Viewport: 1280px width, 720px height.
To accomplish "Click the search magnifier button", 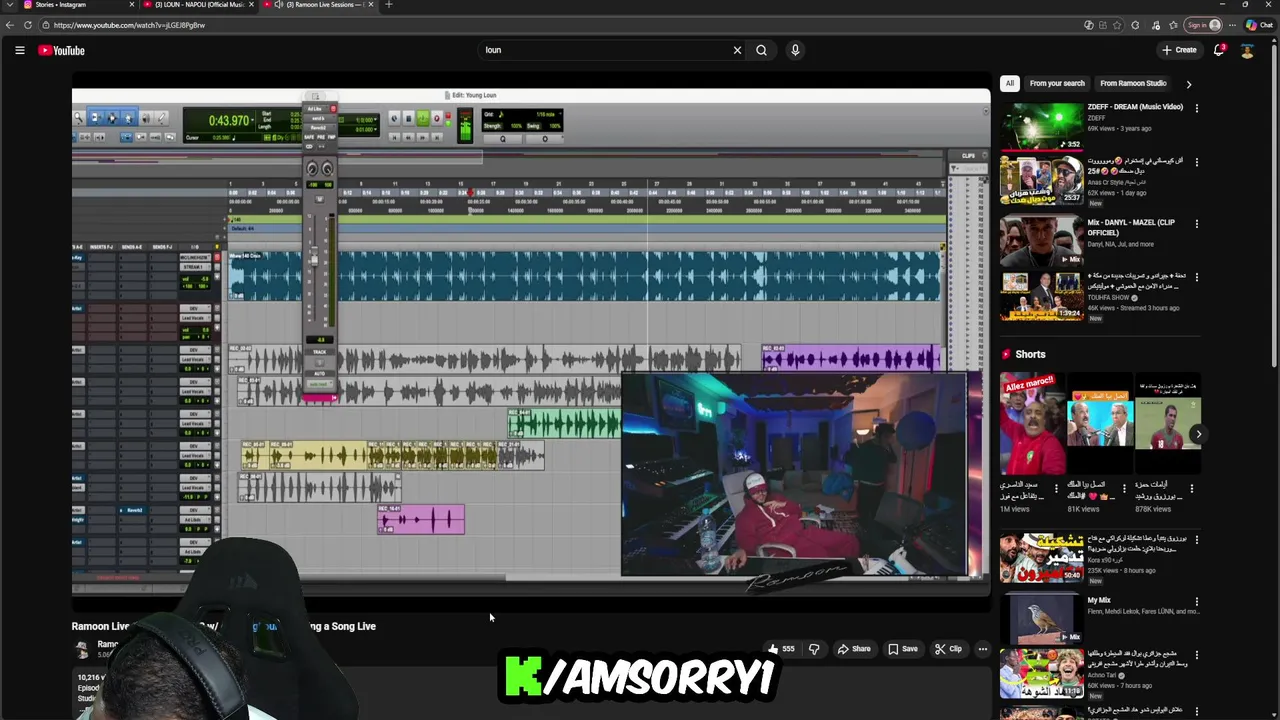I will pyautogui.click(x=762, y=50).
